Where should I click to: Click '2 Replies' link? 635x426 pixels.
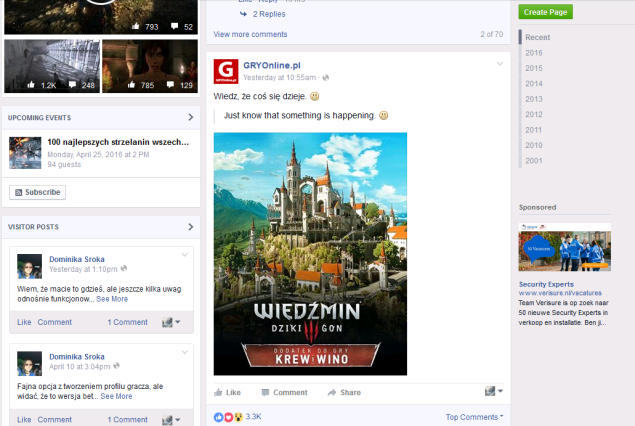point(269,14)
